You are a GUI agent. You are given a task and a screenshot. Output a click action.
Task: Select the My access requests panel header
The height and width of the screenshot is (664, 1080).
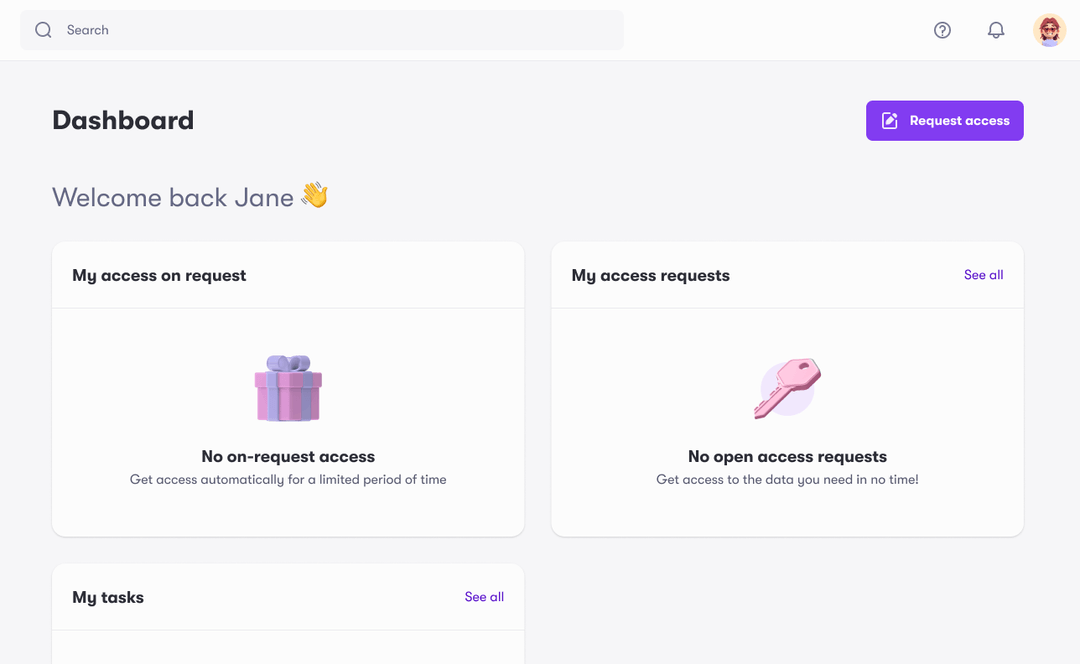pyautogui.click(x=650, y=275)
